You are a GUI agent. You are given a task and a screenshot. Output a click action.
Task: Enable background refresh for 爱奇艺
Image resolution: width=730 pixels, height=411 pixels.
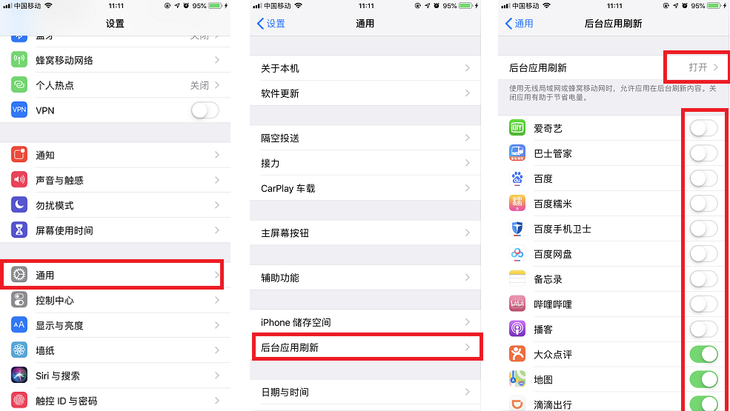click(703, 128)
